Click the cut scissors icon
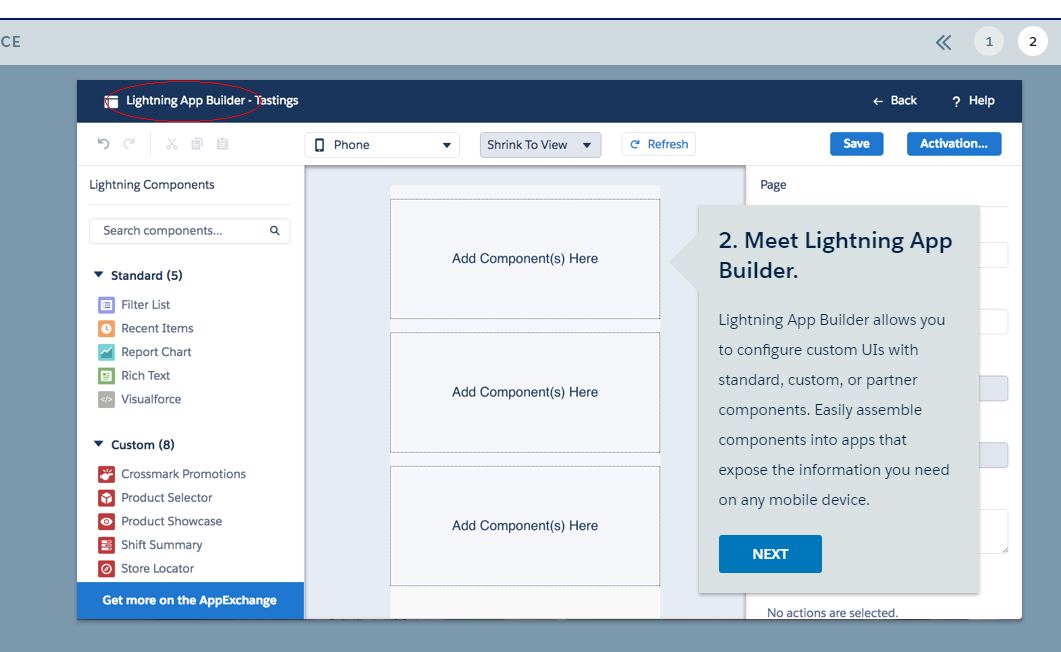Screen dimensions: 1061x652 (172, 143)
